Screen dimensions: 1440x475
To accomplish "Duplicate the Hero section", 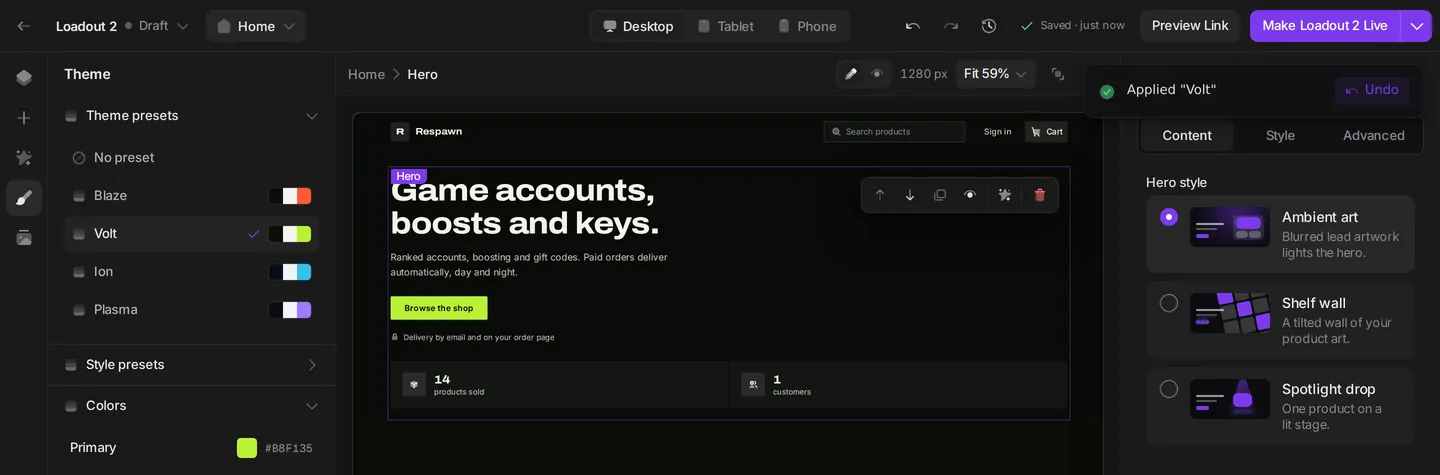I will (940, 195).
